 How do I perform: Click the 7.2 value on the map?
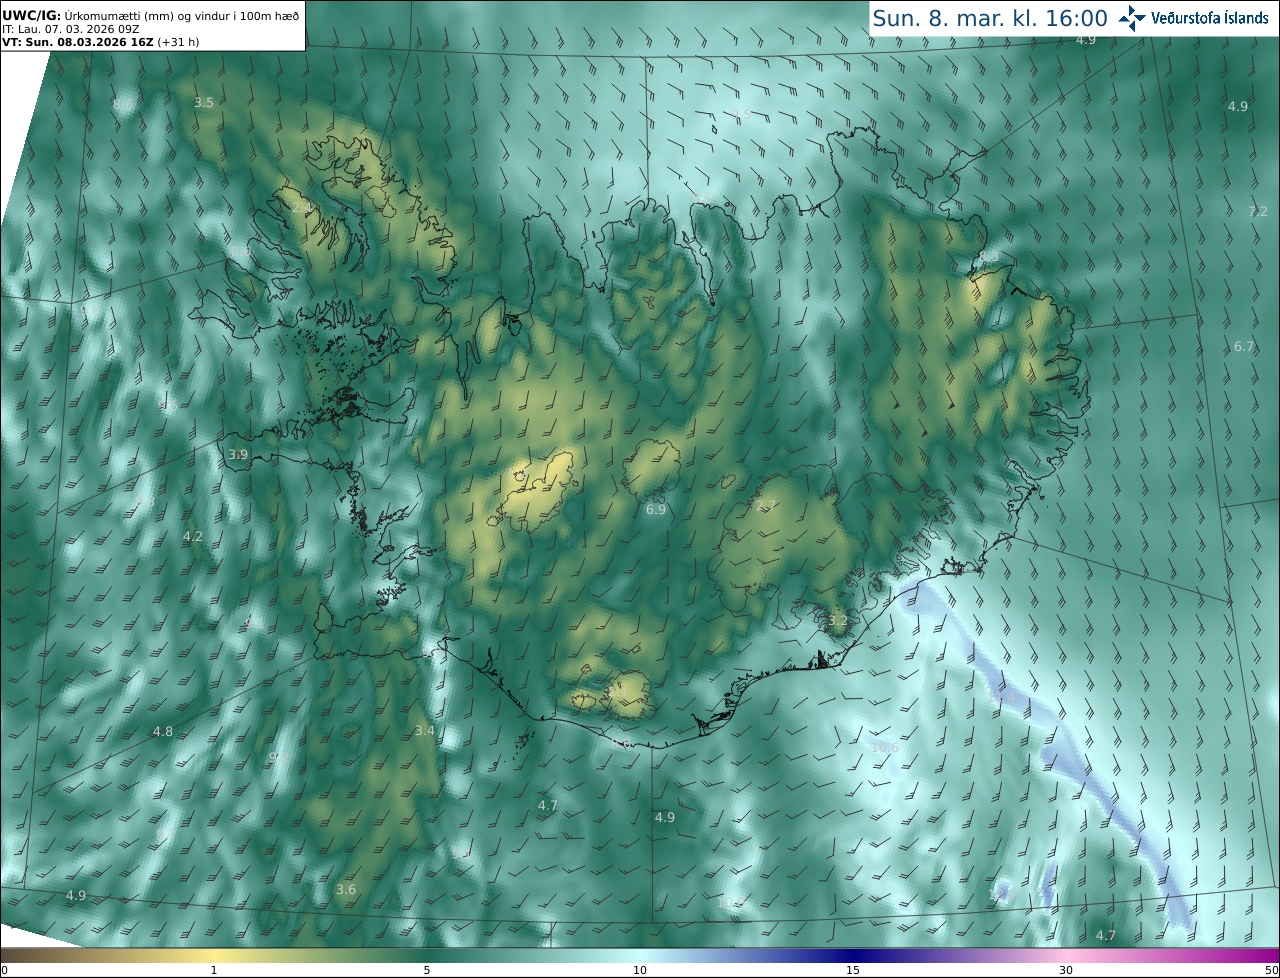[1258, 212]
